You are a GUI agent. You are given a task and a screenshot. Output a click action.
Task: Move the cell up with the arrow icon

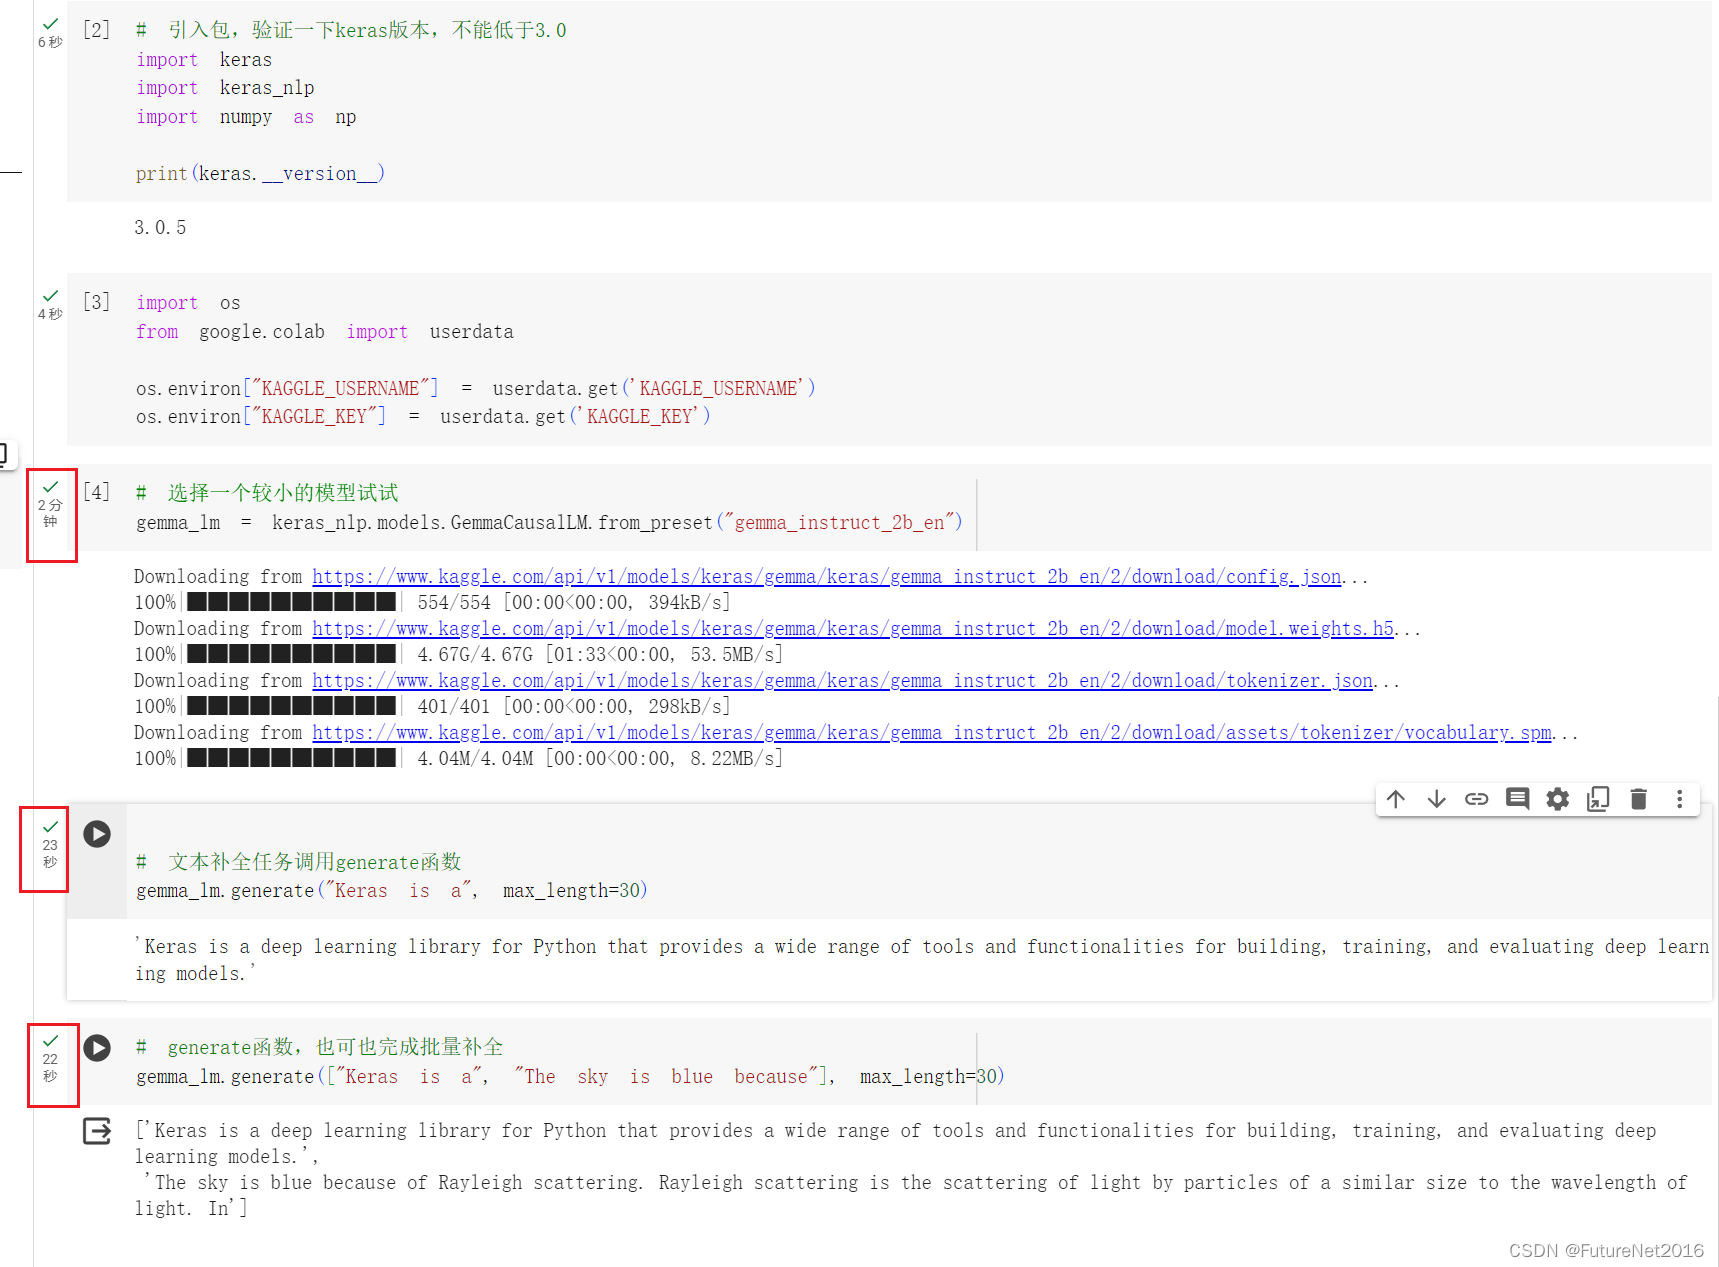pos(1396,798)
